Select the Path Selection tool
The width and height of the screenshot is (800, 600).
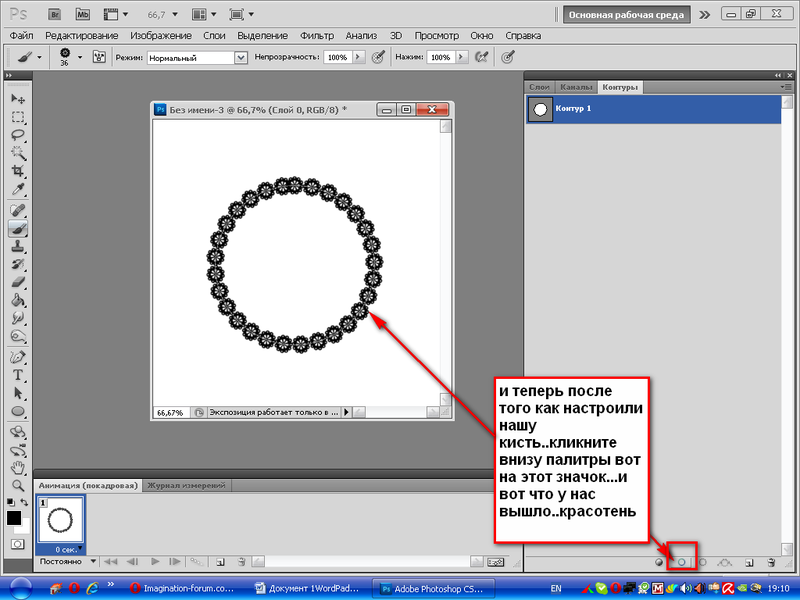point(18,393)
